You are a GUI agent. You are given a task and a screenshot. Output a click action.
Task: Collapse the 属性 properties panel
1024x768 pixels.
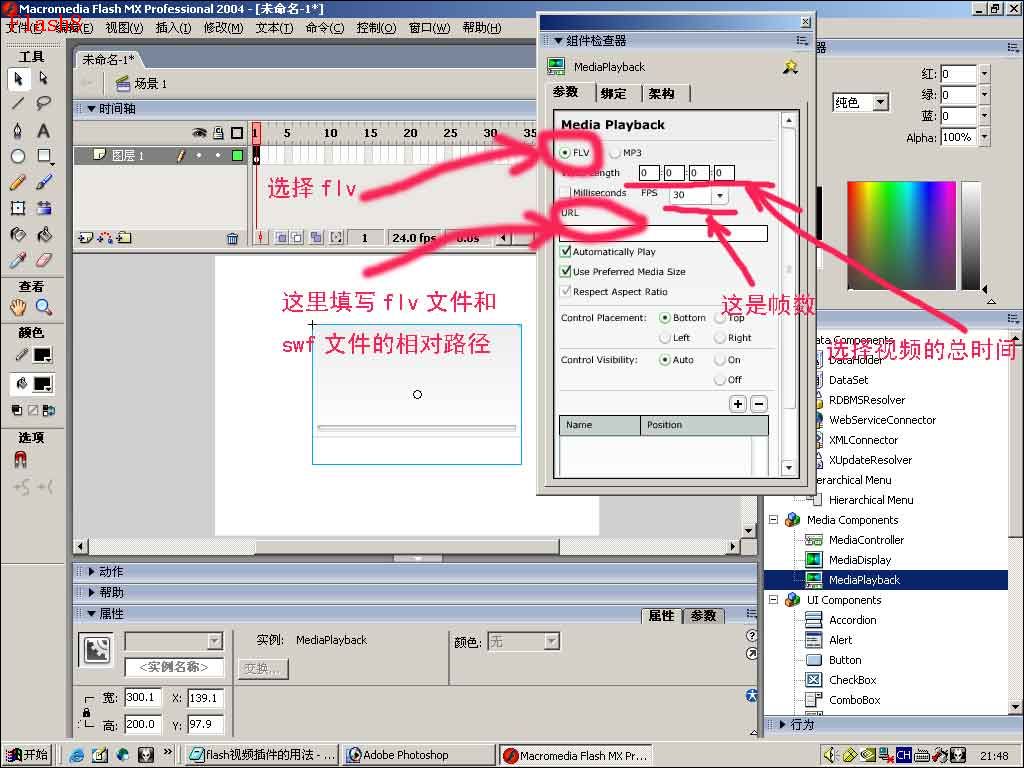(x=92, y=614)
